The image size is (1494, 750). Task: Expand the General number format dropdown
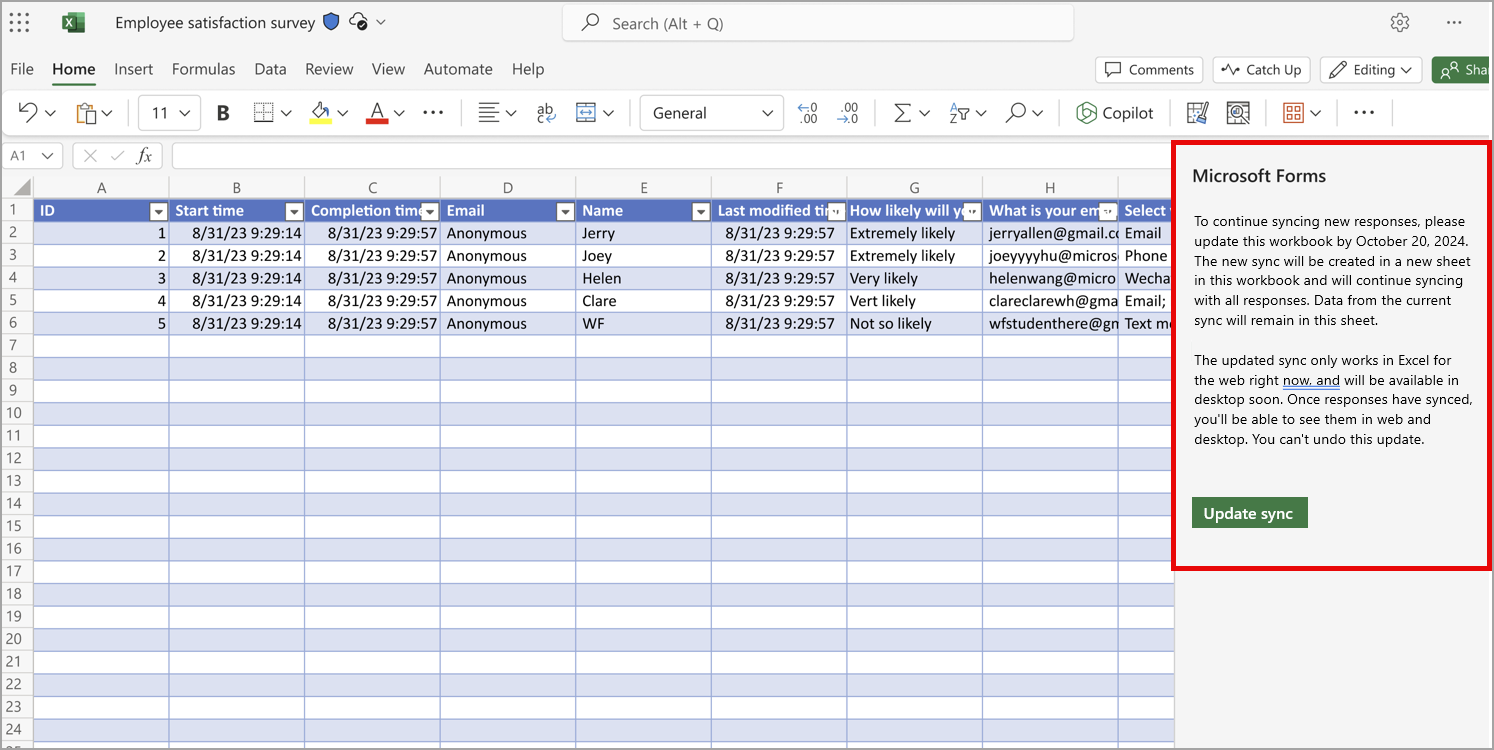[768, 112]
